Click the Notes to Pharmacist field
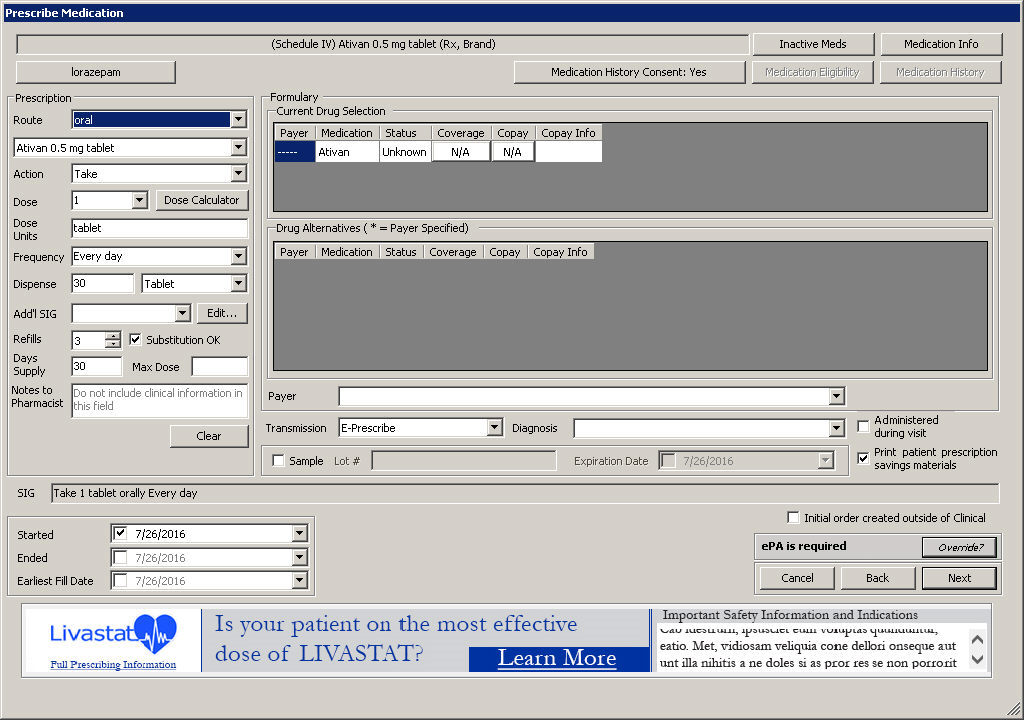 tap(159, 400)
